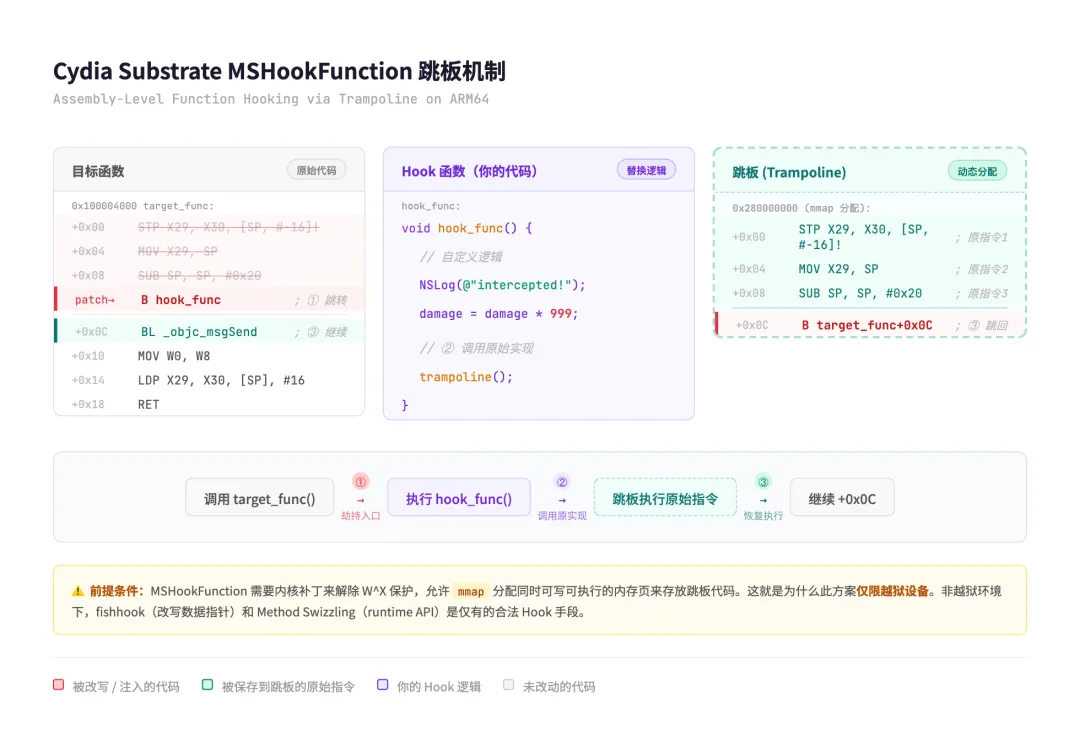Click the 原始代码 badge
Screen dimensions: 1080x747
(316, 170)
